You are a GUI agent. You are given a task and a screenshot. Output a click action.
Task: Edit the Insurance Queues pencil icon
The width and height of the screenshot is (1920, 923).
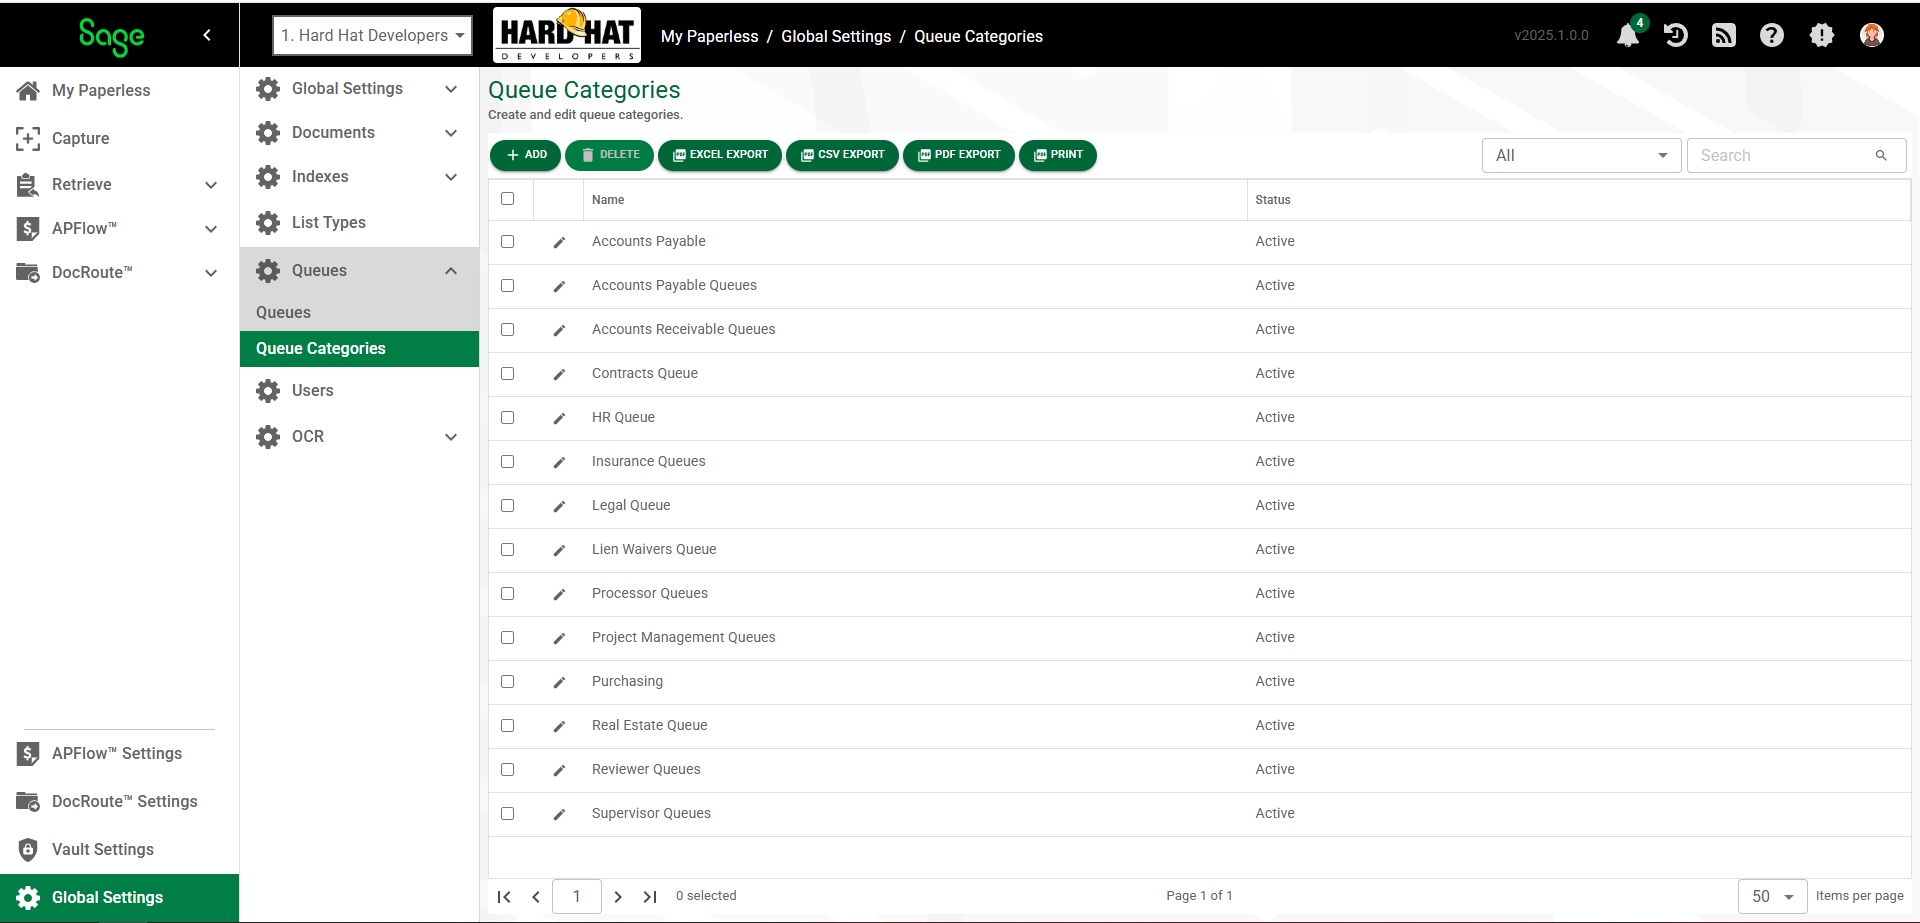pyautogui.click(x=559, y=462)
